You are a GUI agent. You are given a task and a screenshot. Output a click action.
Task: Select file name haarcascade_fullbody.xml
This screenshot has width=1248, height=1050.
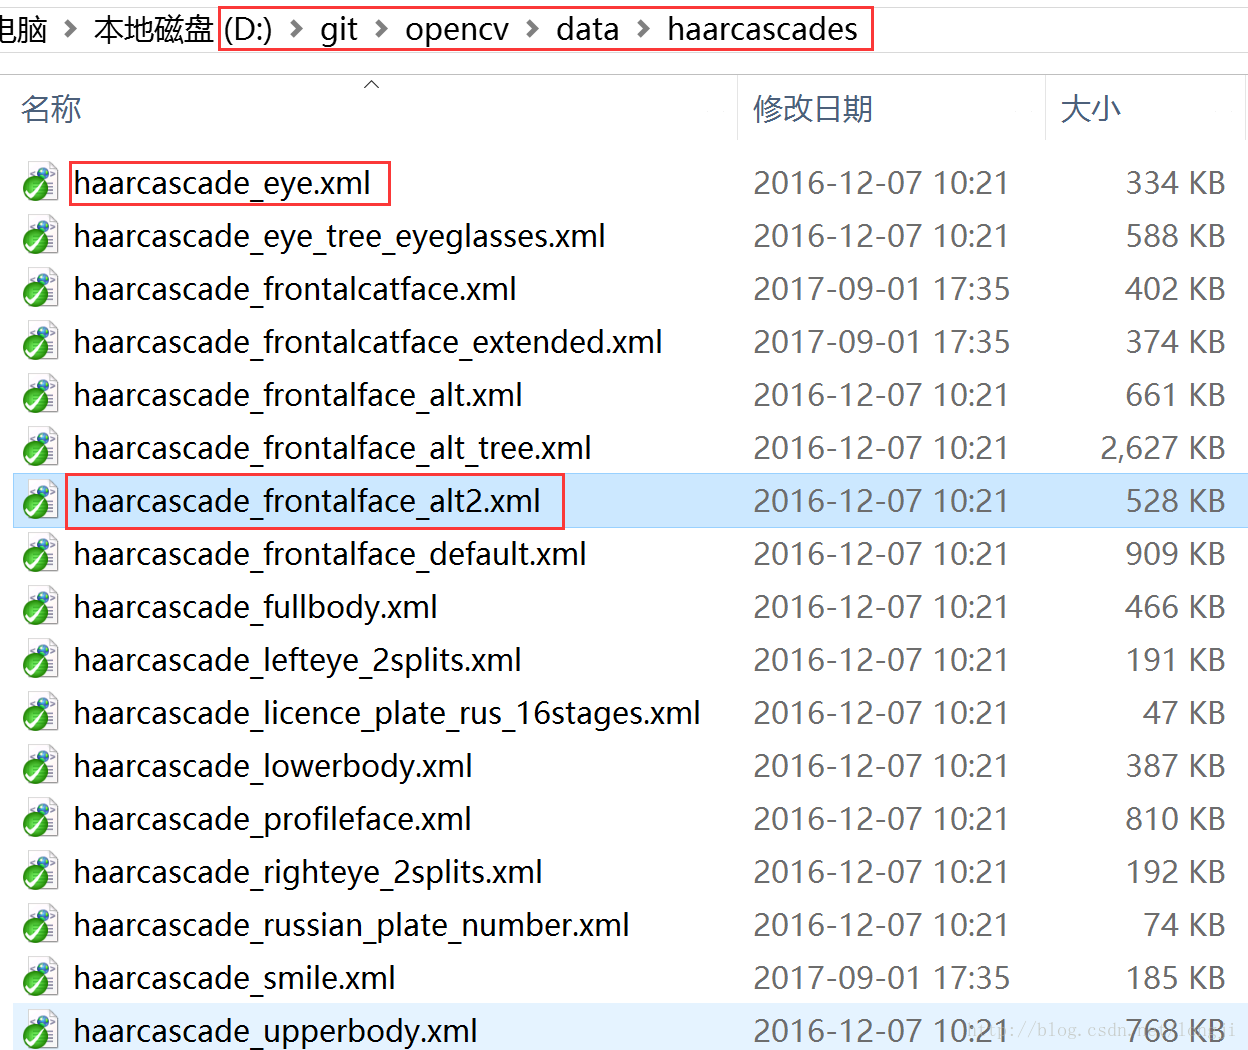tap(256, 607)
